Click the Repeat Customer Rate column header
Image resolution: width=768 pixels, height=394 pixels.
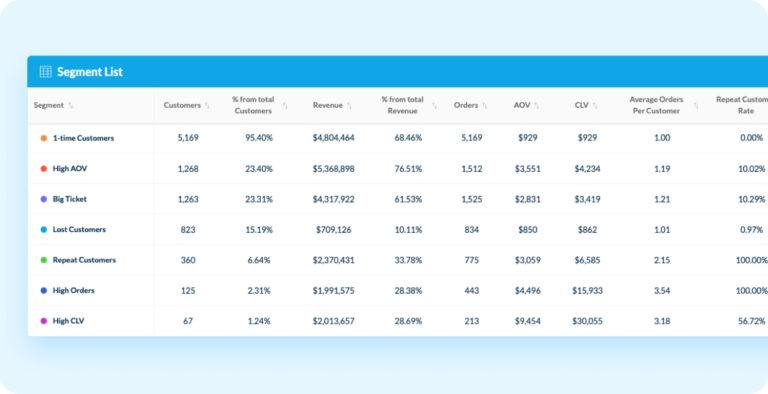pyautogui.click(x=742, y=105)
